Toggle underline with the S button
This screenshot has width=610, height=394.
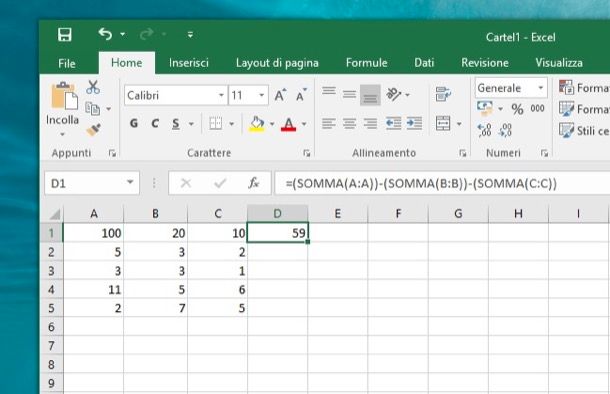[176, 124]
